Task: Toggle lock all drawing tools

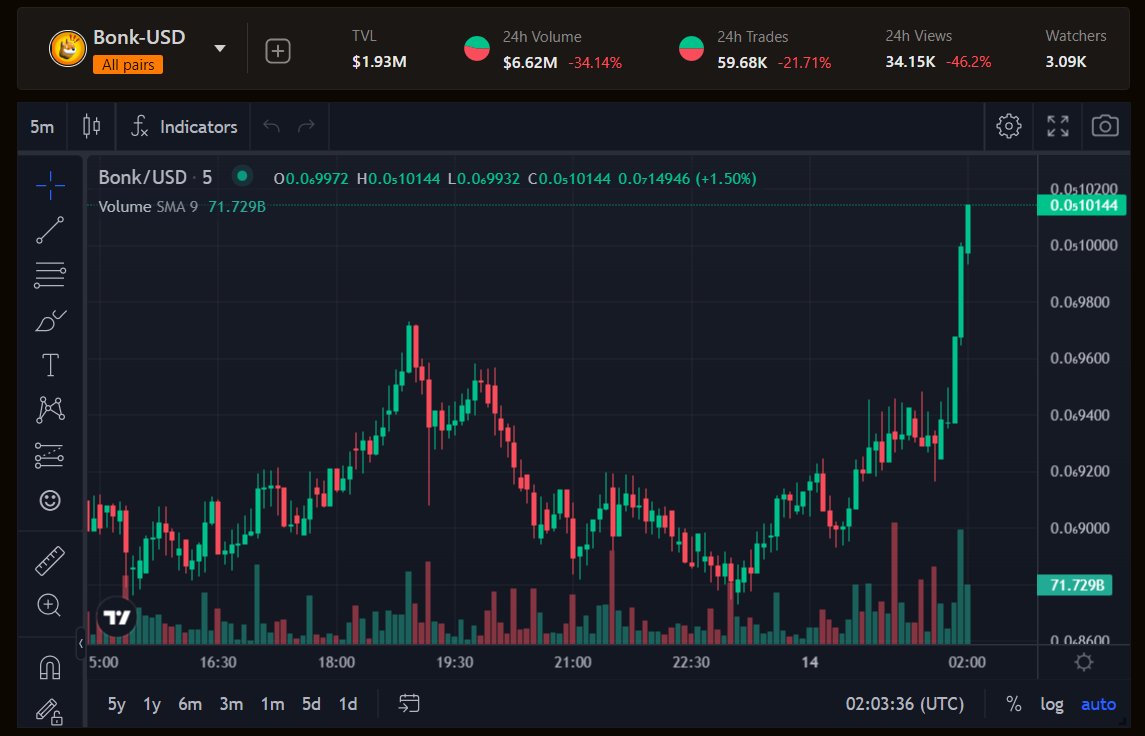Action: (x=50, y=711)
